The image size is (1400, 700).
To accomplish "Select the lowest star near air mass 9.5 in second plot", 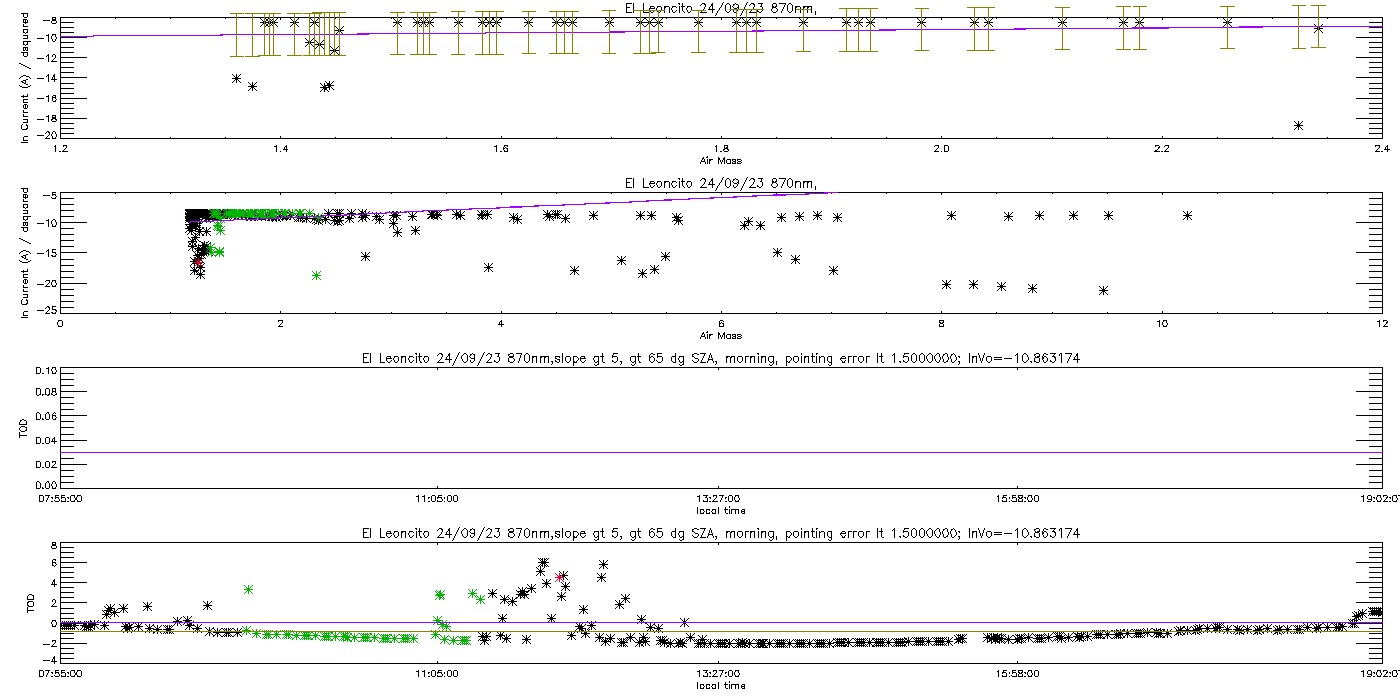I will click(1103, 290).
